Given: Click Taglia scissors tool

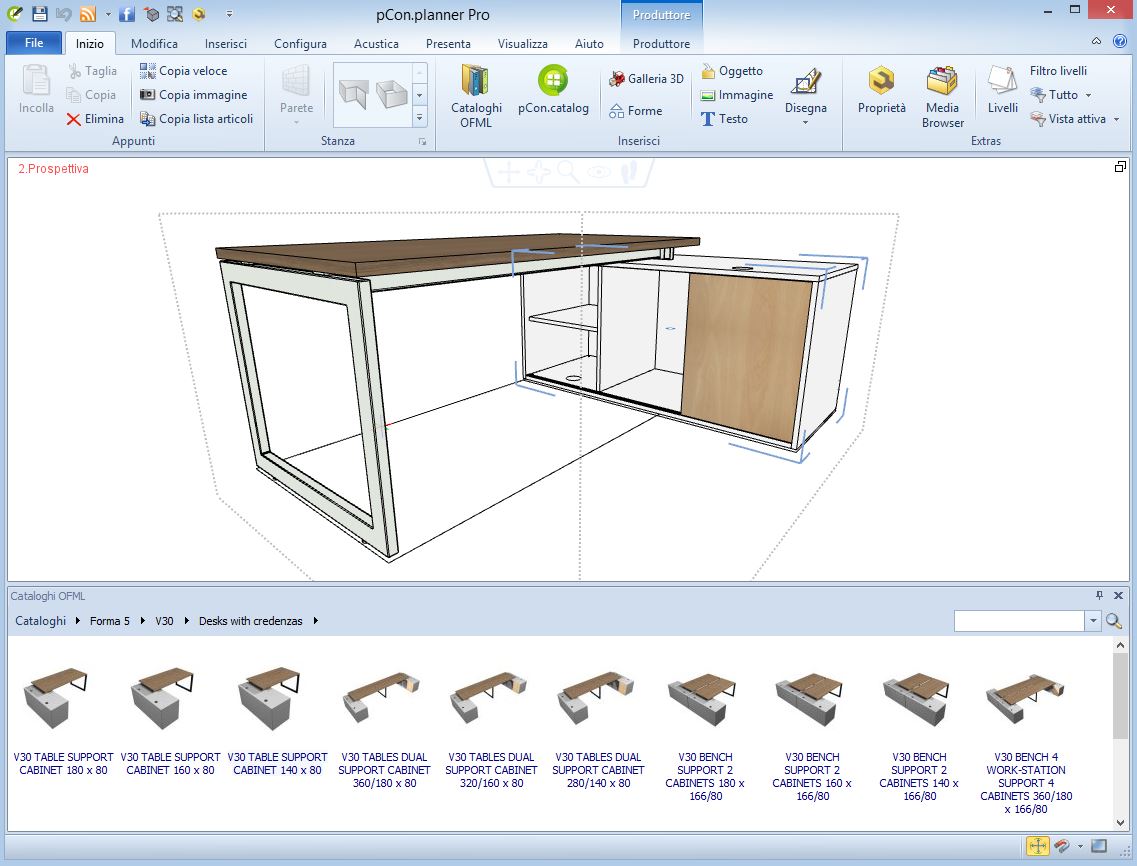Looking at the screenshot, I should point(92,71).
